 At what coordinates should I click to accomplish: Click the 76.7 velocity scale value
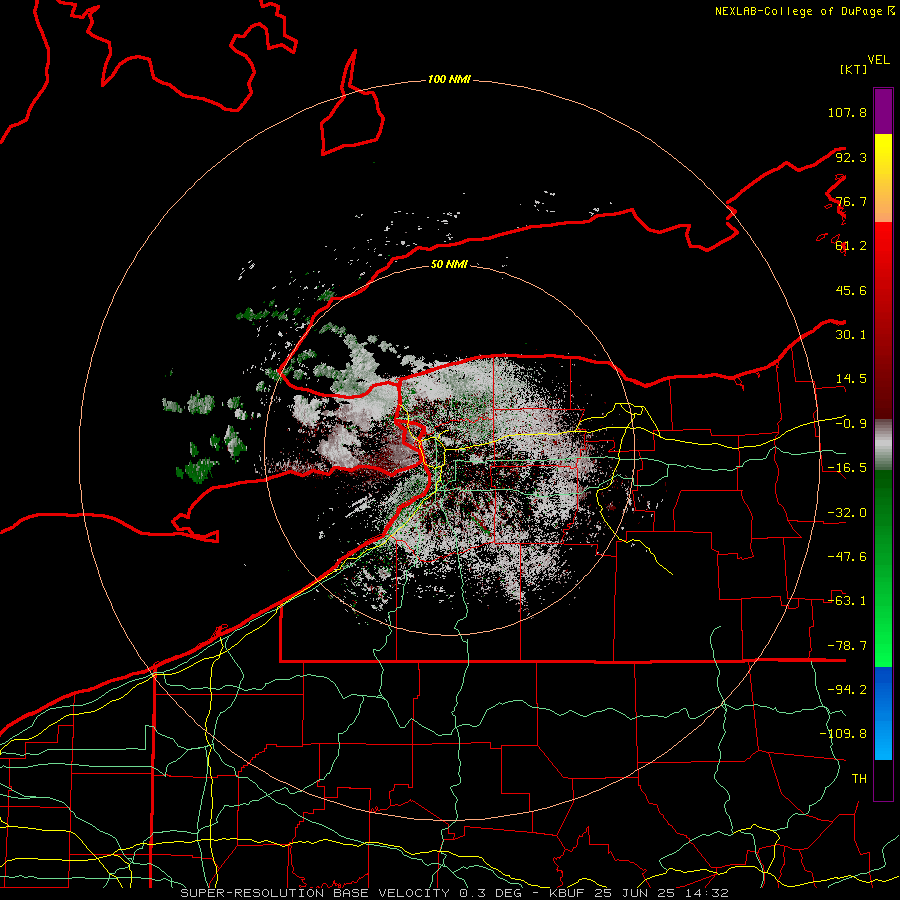[x=851, y=201]
